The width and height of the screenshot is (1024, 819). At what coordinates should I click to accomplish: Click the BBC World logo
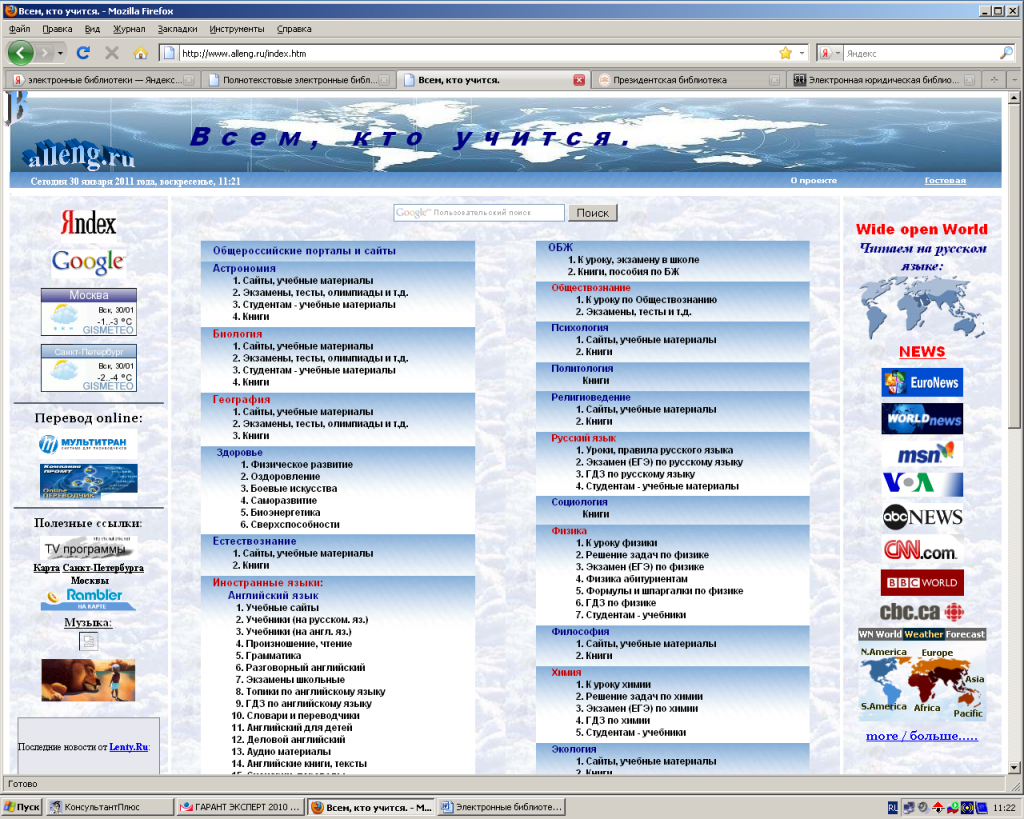[x=922, y=582]
